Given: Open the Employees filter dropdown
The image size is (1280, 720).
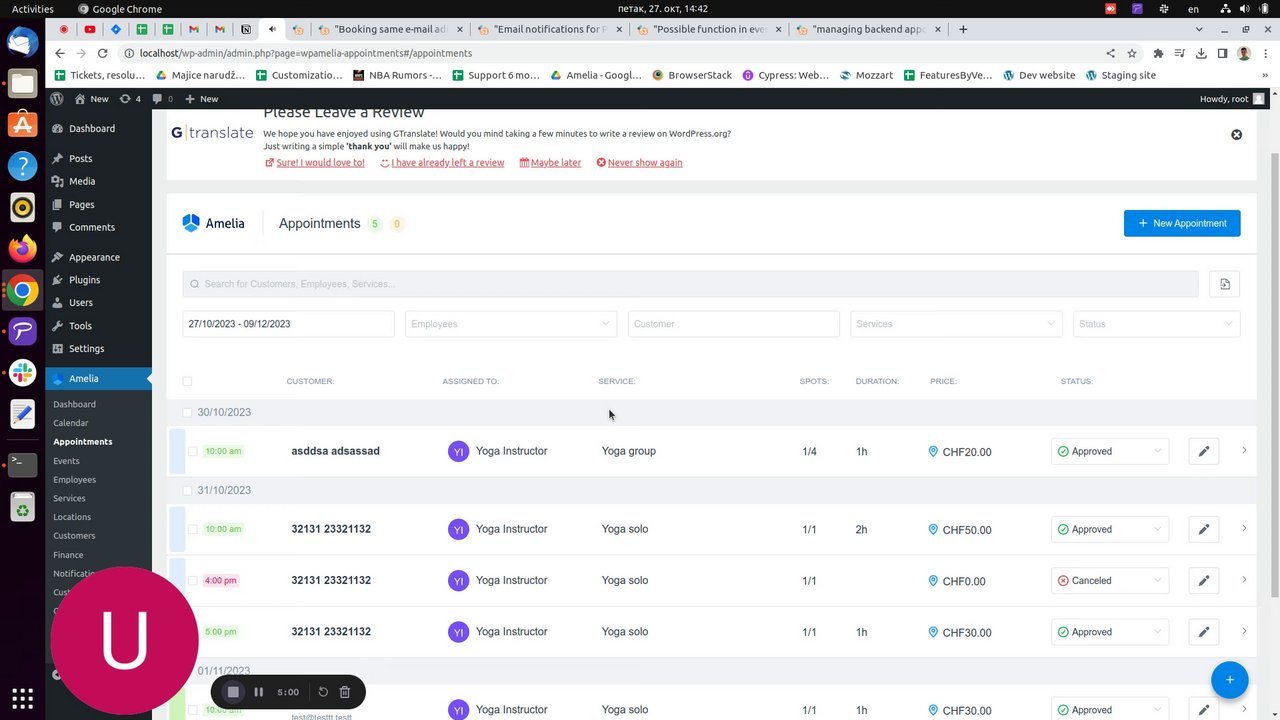Looking at the screenshot, I should click(x=511, y=324).
